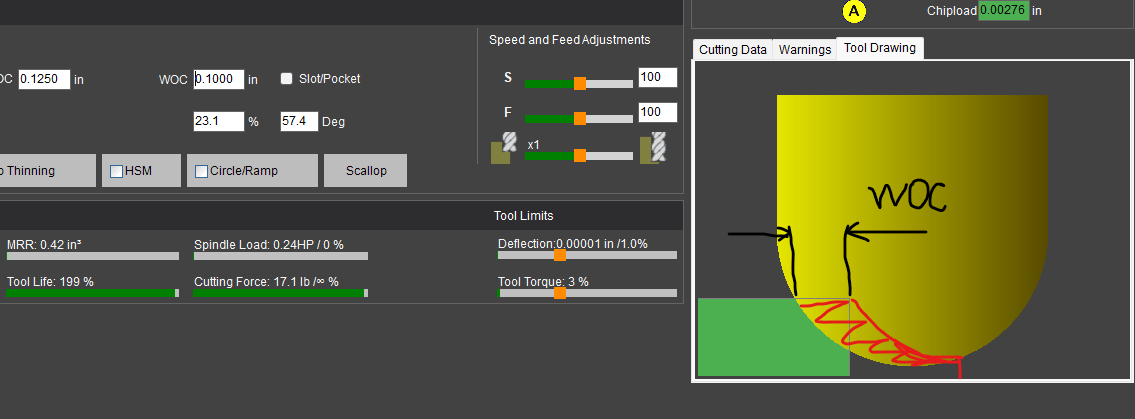Image resolution: width=1135 pixels, height=419 pixels.
Task: Adjust the S speed slider handle
Action: click(580, 83)
